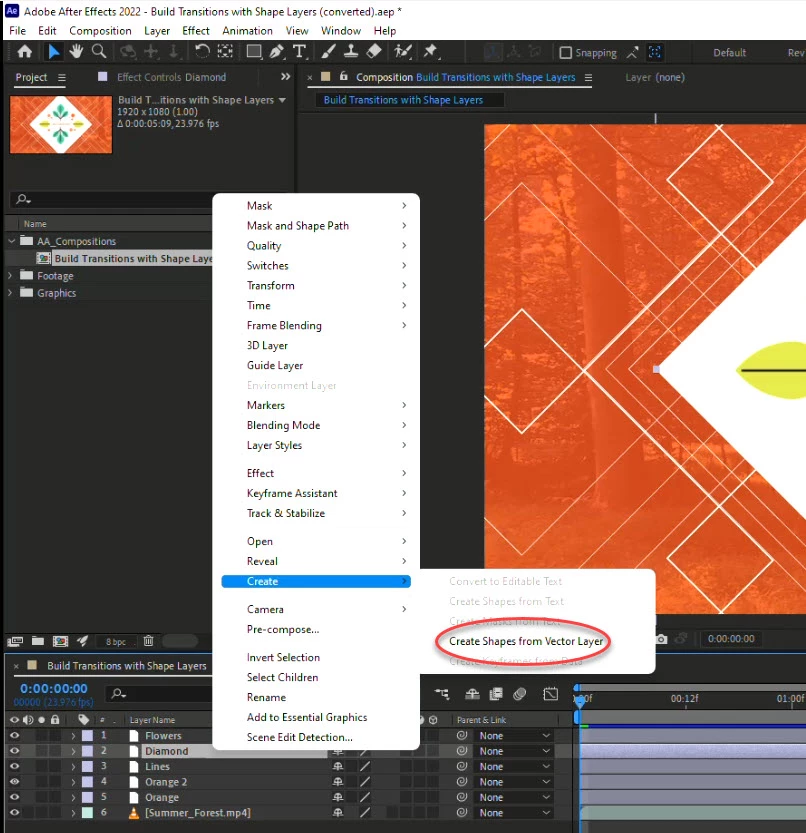Select the Hand tool

[76, 52]
